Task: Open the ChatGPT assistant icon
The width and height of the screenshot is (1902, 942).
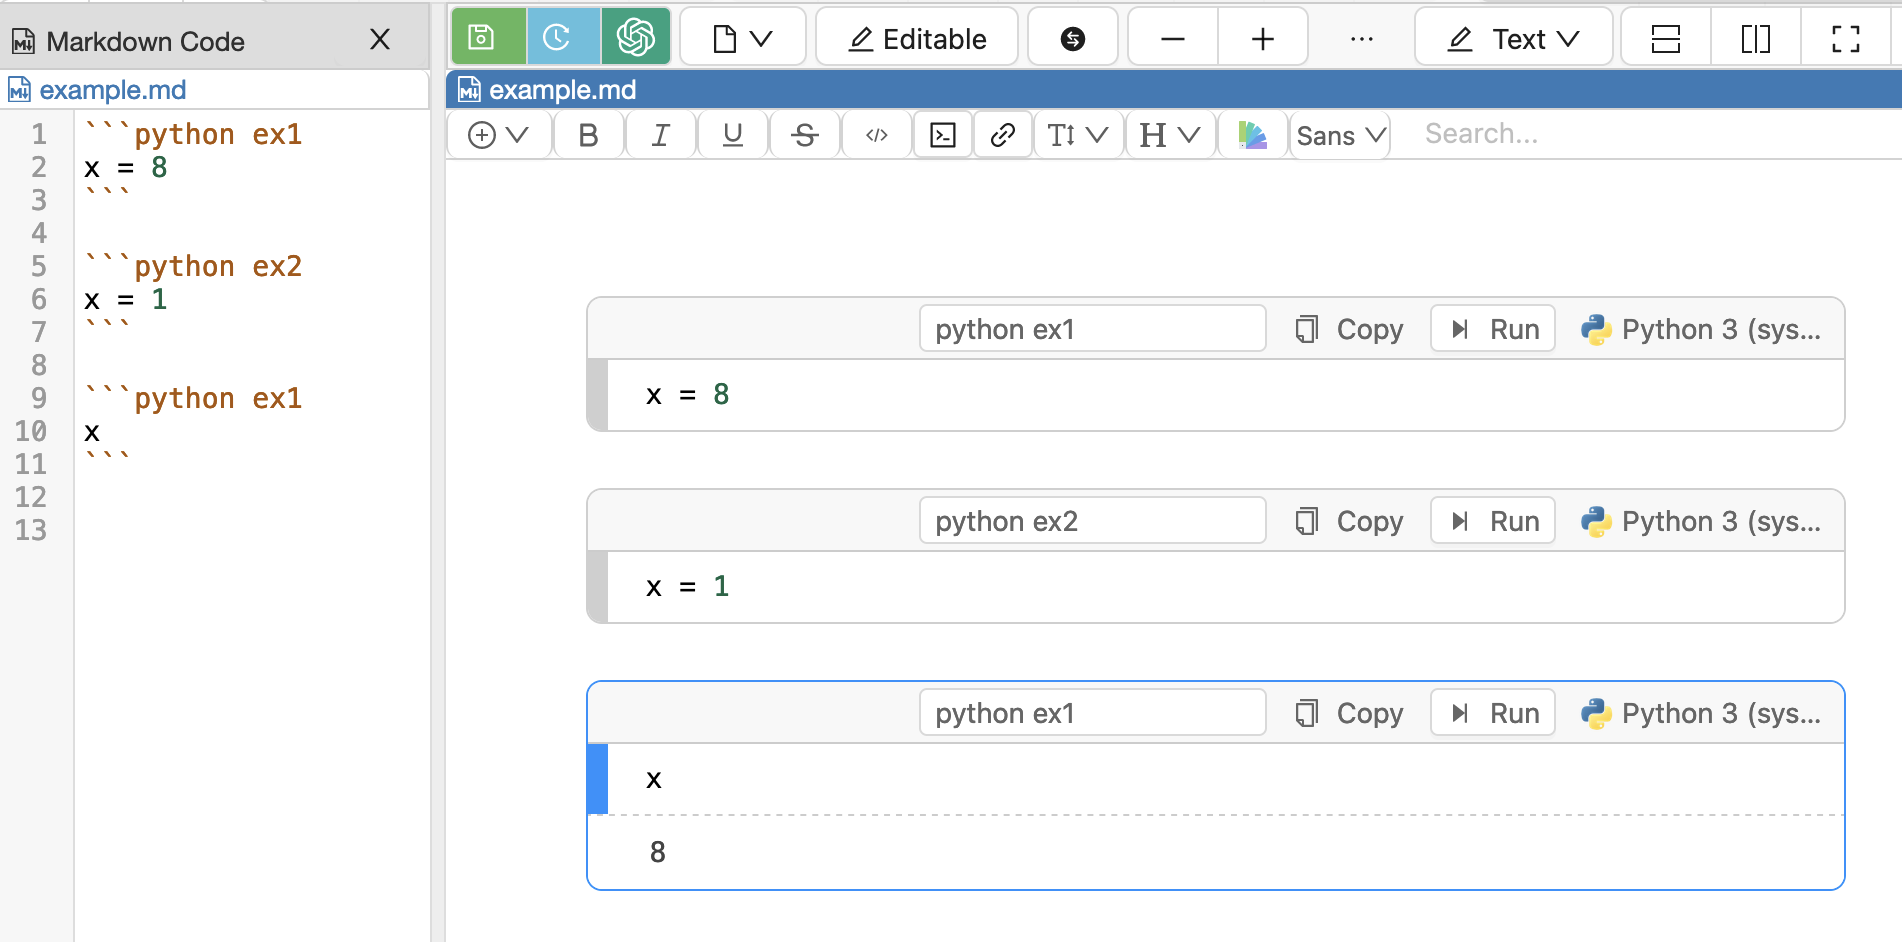Action: (636, 38)
